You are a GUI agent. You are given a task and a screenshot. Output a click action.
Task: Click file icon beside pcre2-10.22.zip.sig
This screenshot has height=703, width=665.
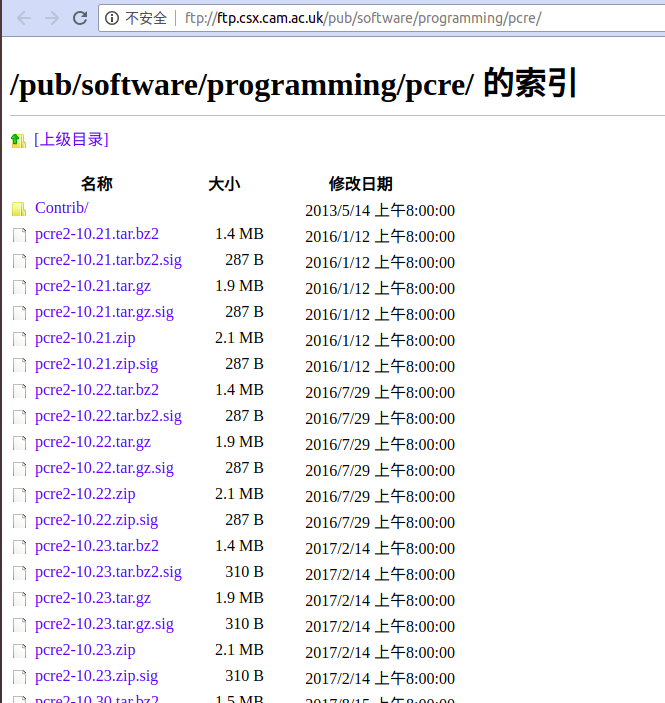19,521
